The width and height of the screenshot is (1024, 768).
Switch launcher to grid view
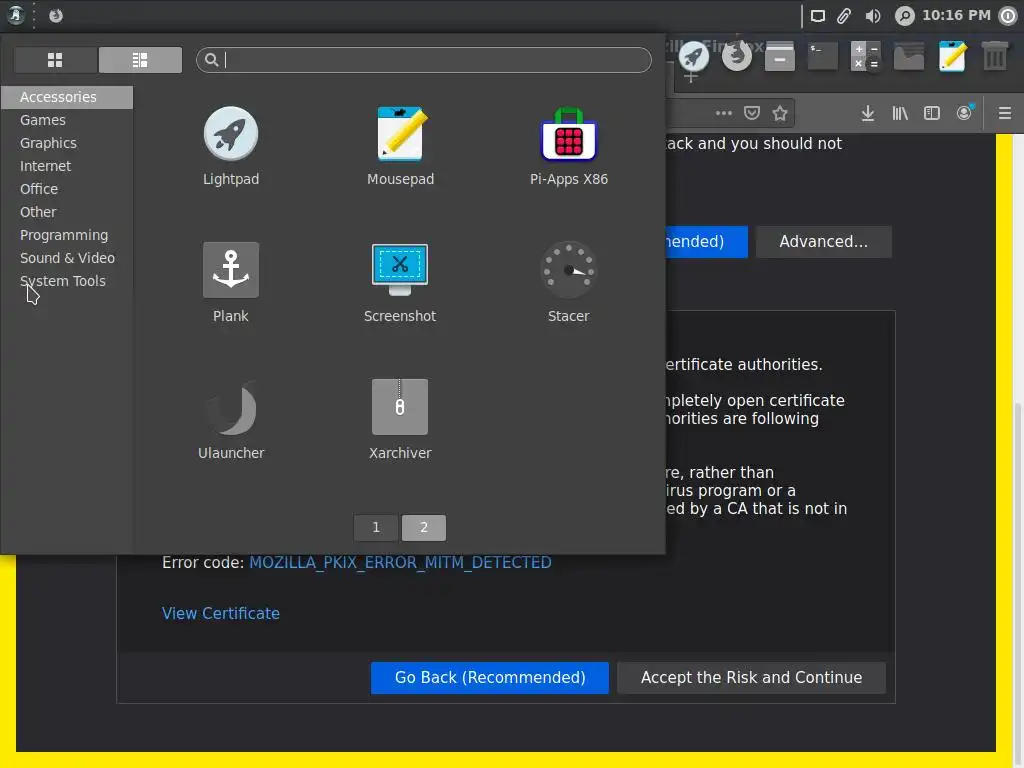(x=56, y=60)
